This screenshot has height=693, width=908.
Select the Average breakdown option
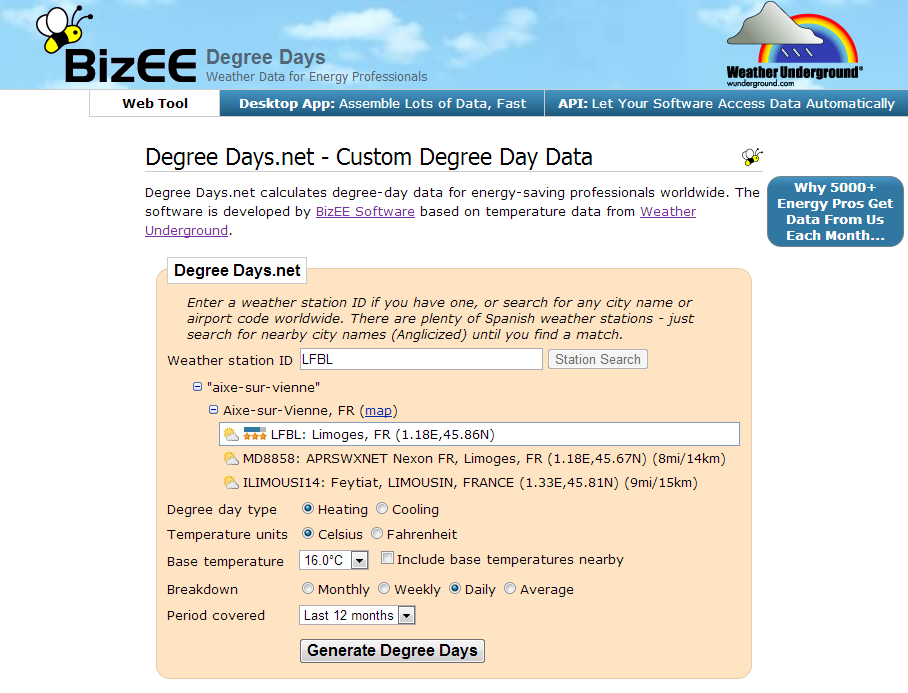(x=510, y=588)
